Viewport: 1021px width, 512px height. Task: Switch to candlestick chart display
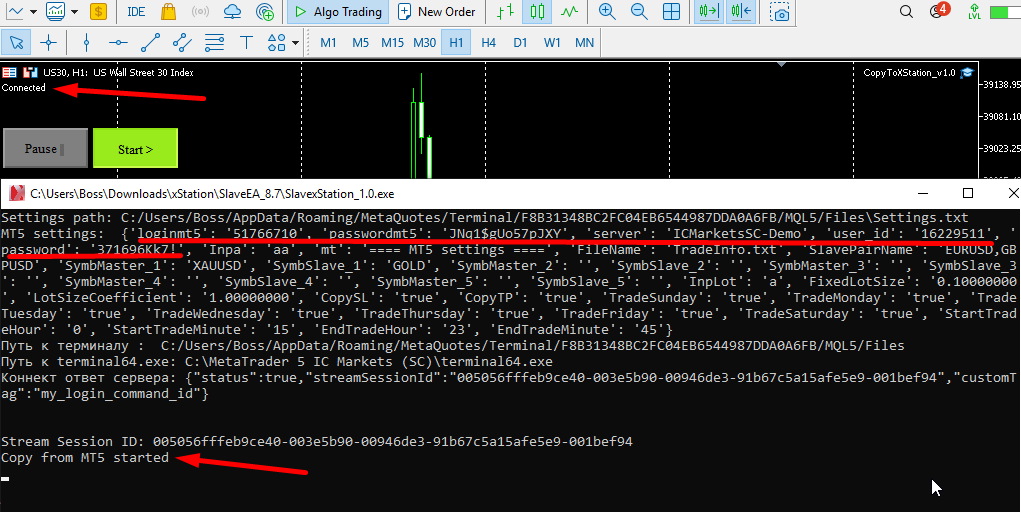pos(537,11)
